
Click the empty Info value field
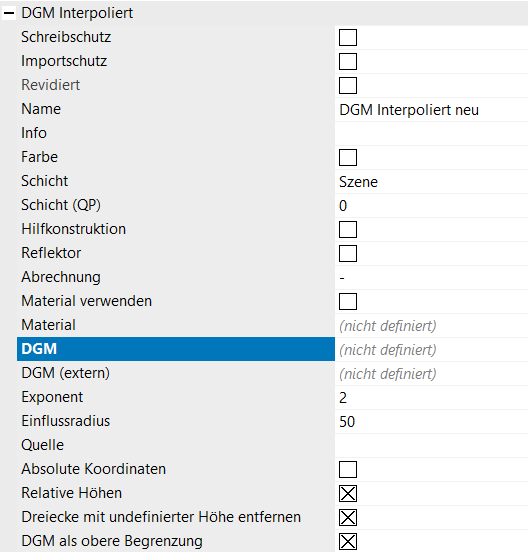coord(431,133)
